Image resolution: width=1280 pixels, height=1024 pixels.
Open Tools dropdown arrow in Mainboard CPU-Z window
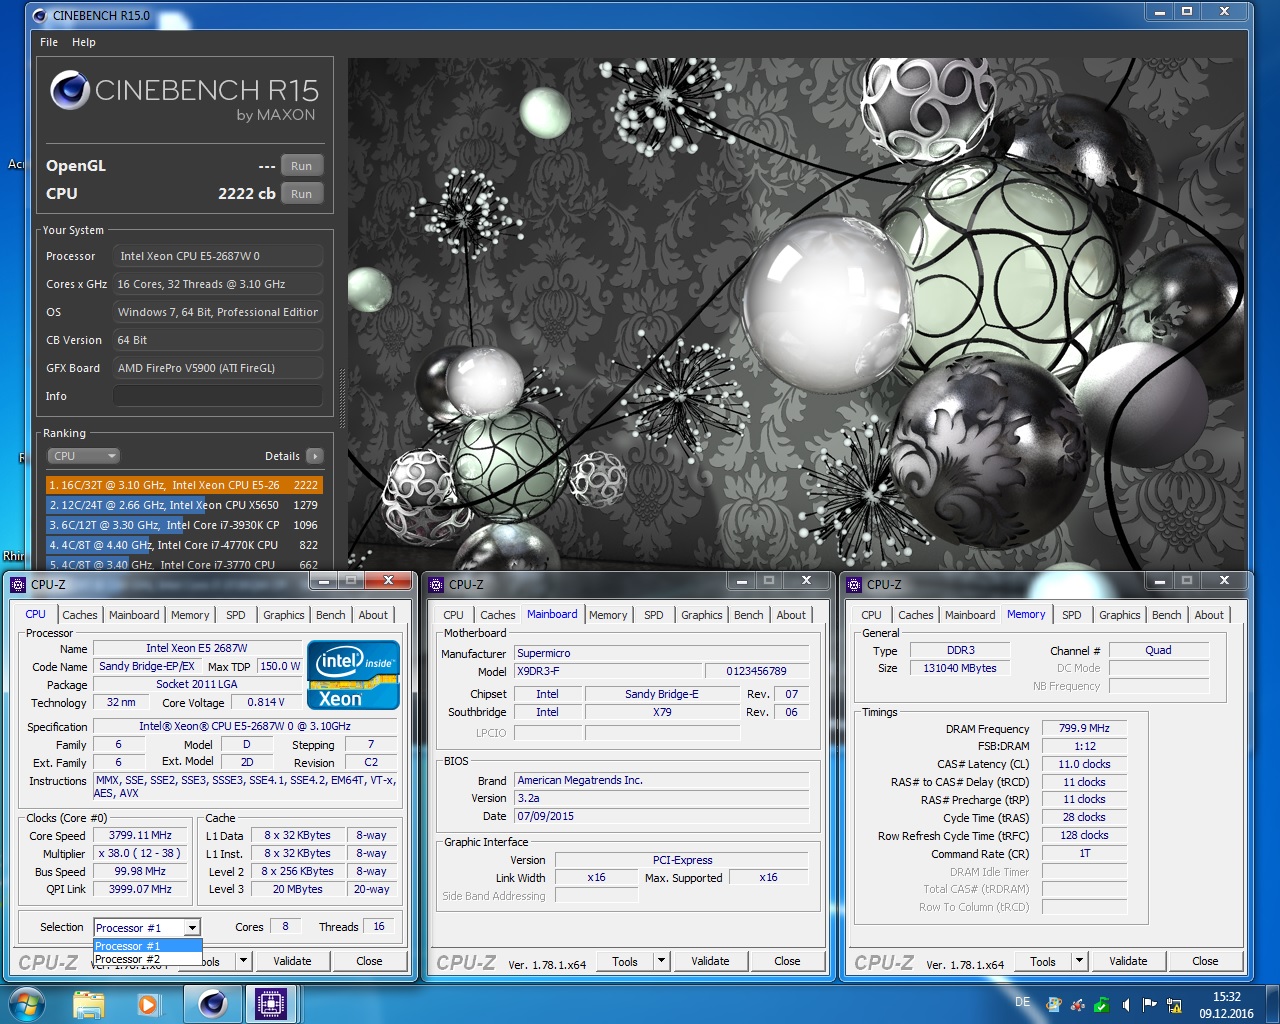(x=661, y=961)
